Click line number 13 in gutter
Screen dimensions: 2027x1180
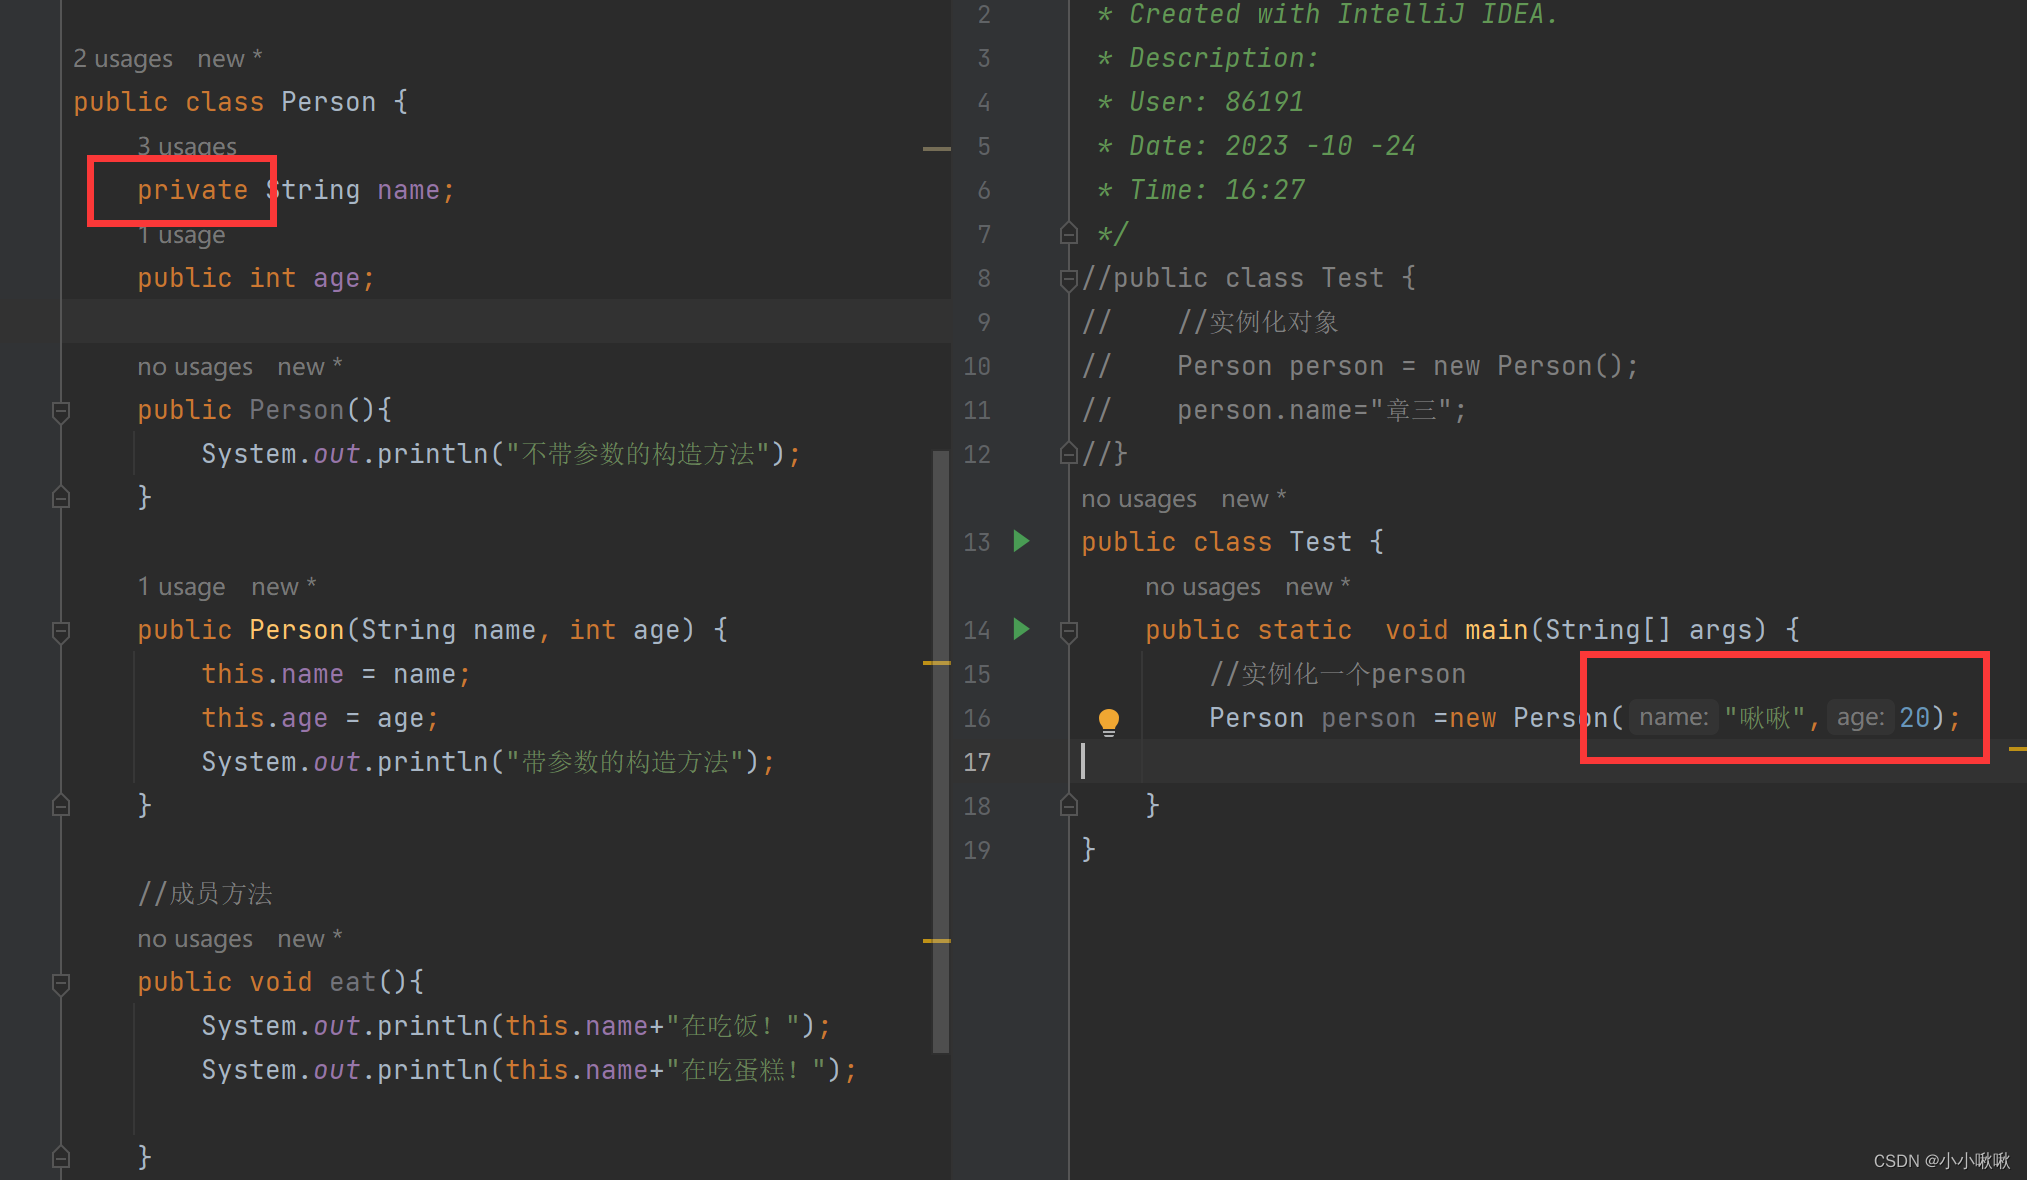[x=977, y=542]
